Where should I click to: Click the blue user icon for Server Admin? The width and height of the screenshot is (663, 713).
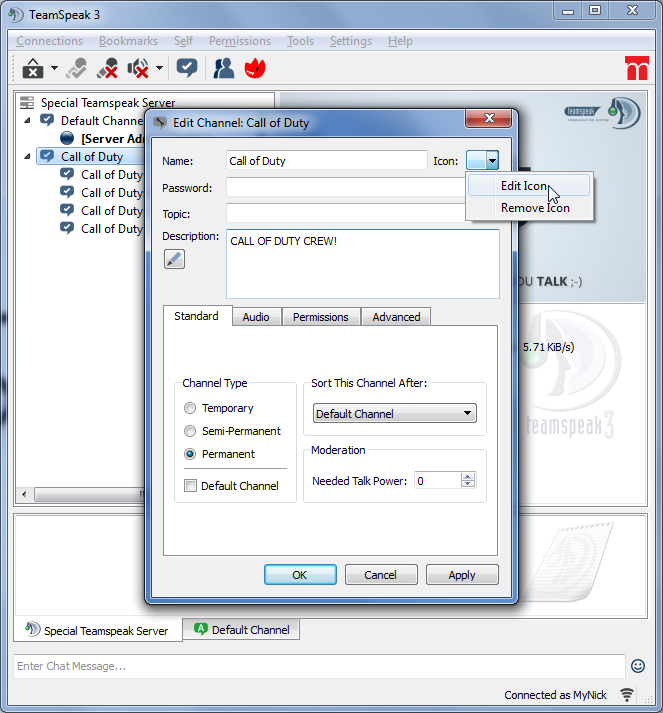click(67, 138)
